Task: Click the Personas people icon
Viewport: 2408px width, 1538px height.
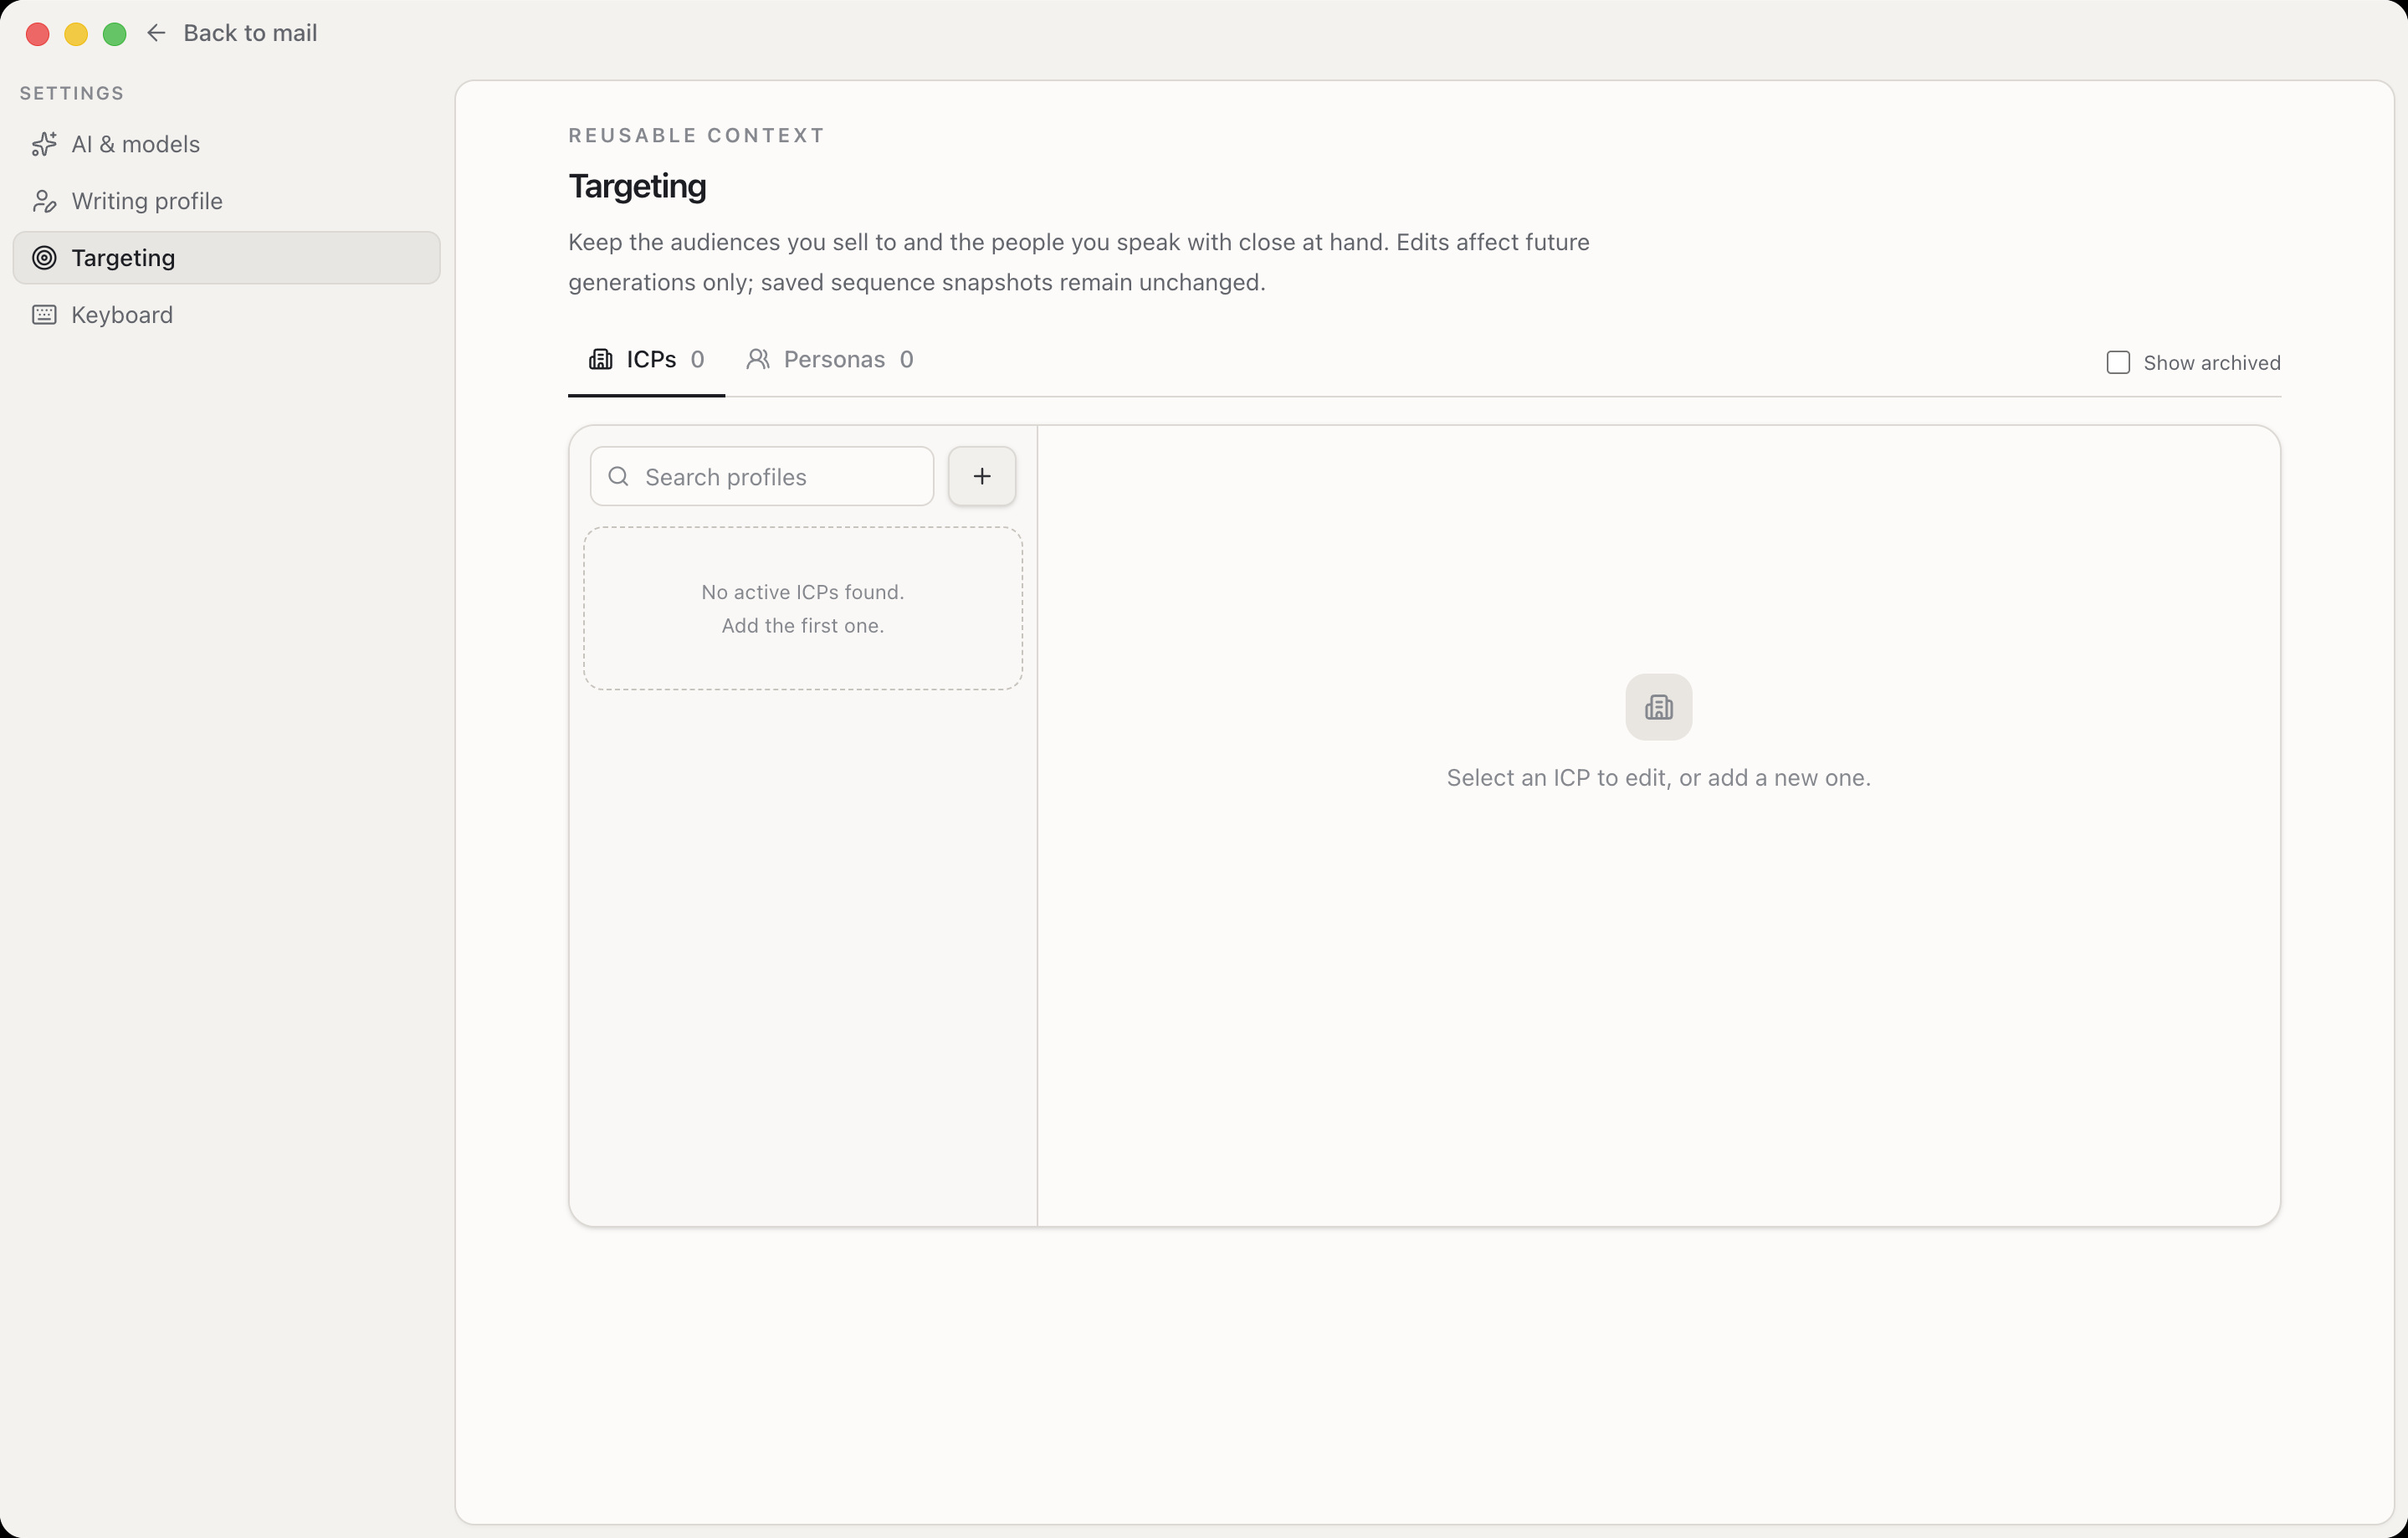Action: [758, 359]
